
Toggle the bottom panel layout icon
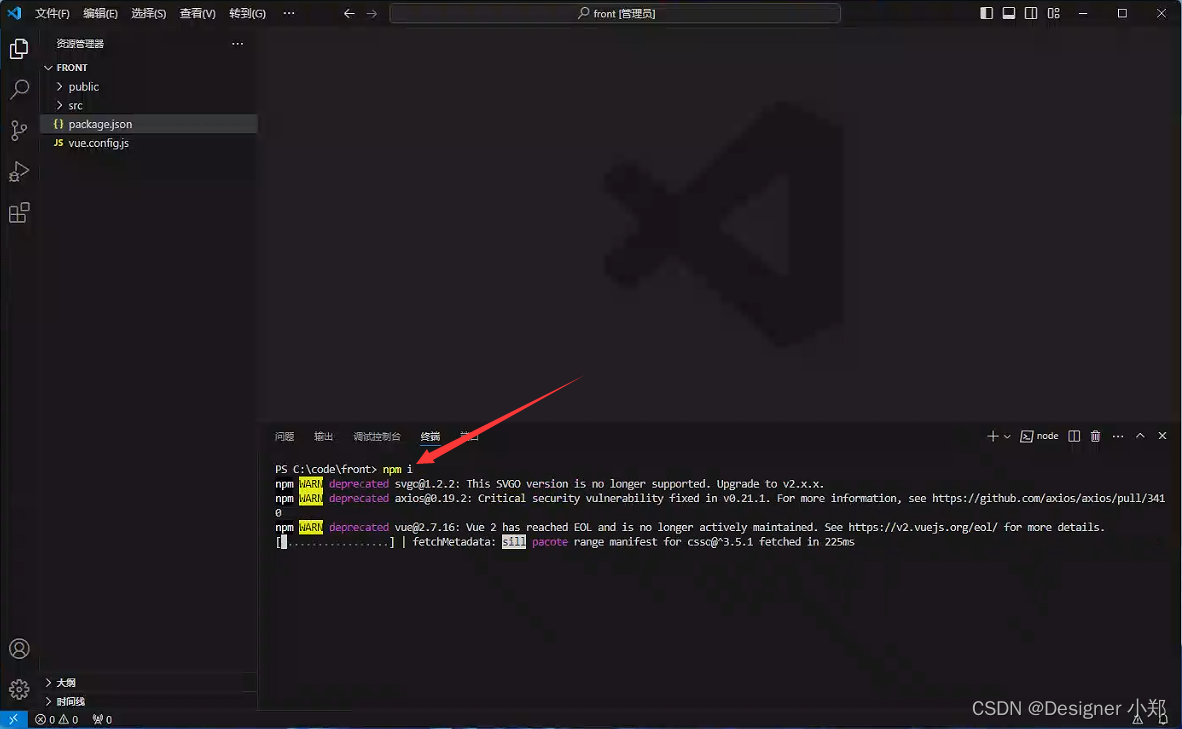tap(1009, 13)
